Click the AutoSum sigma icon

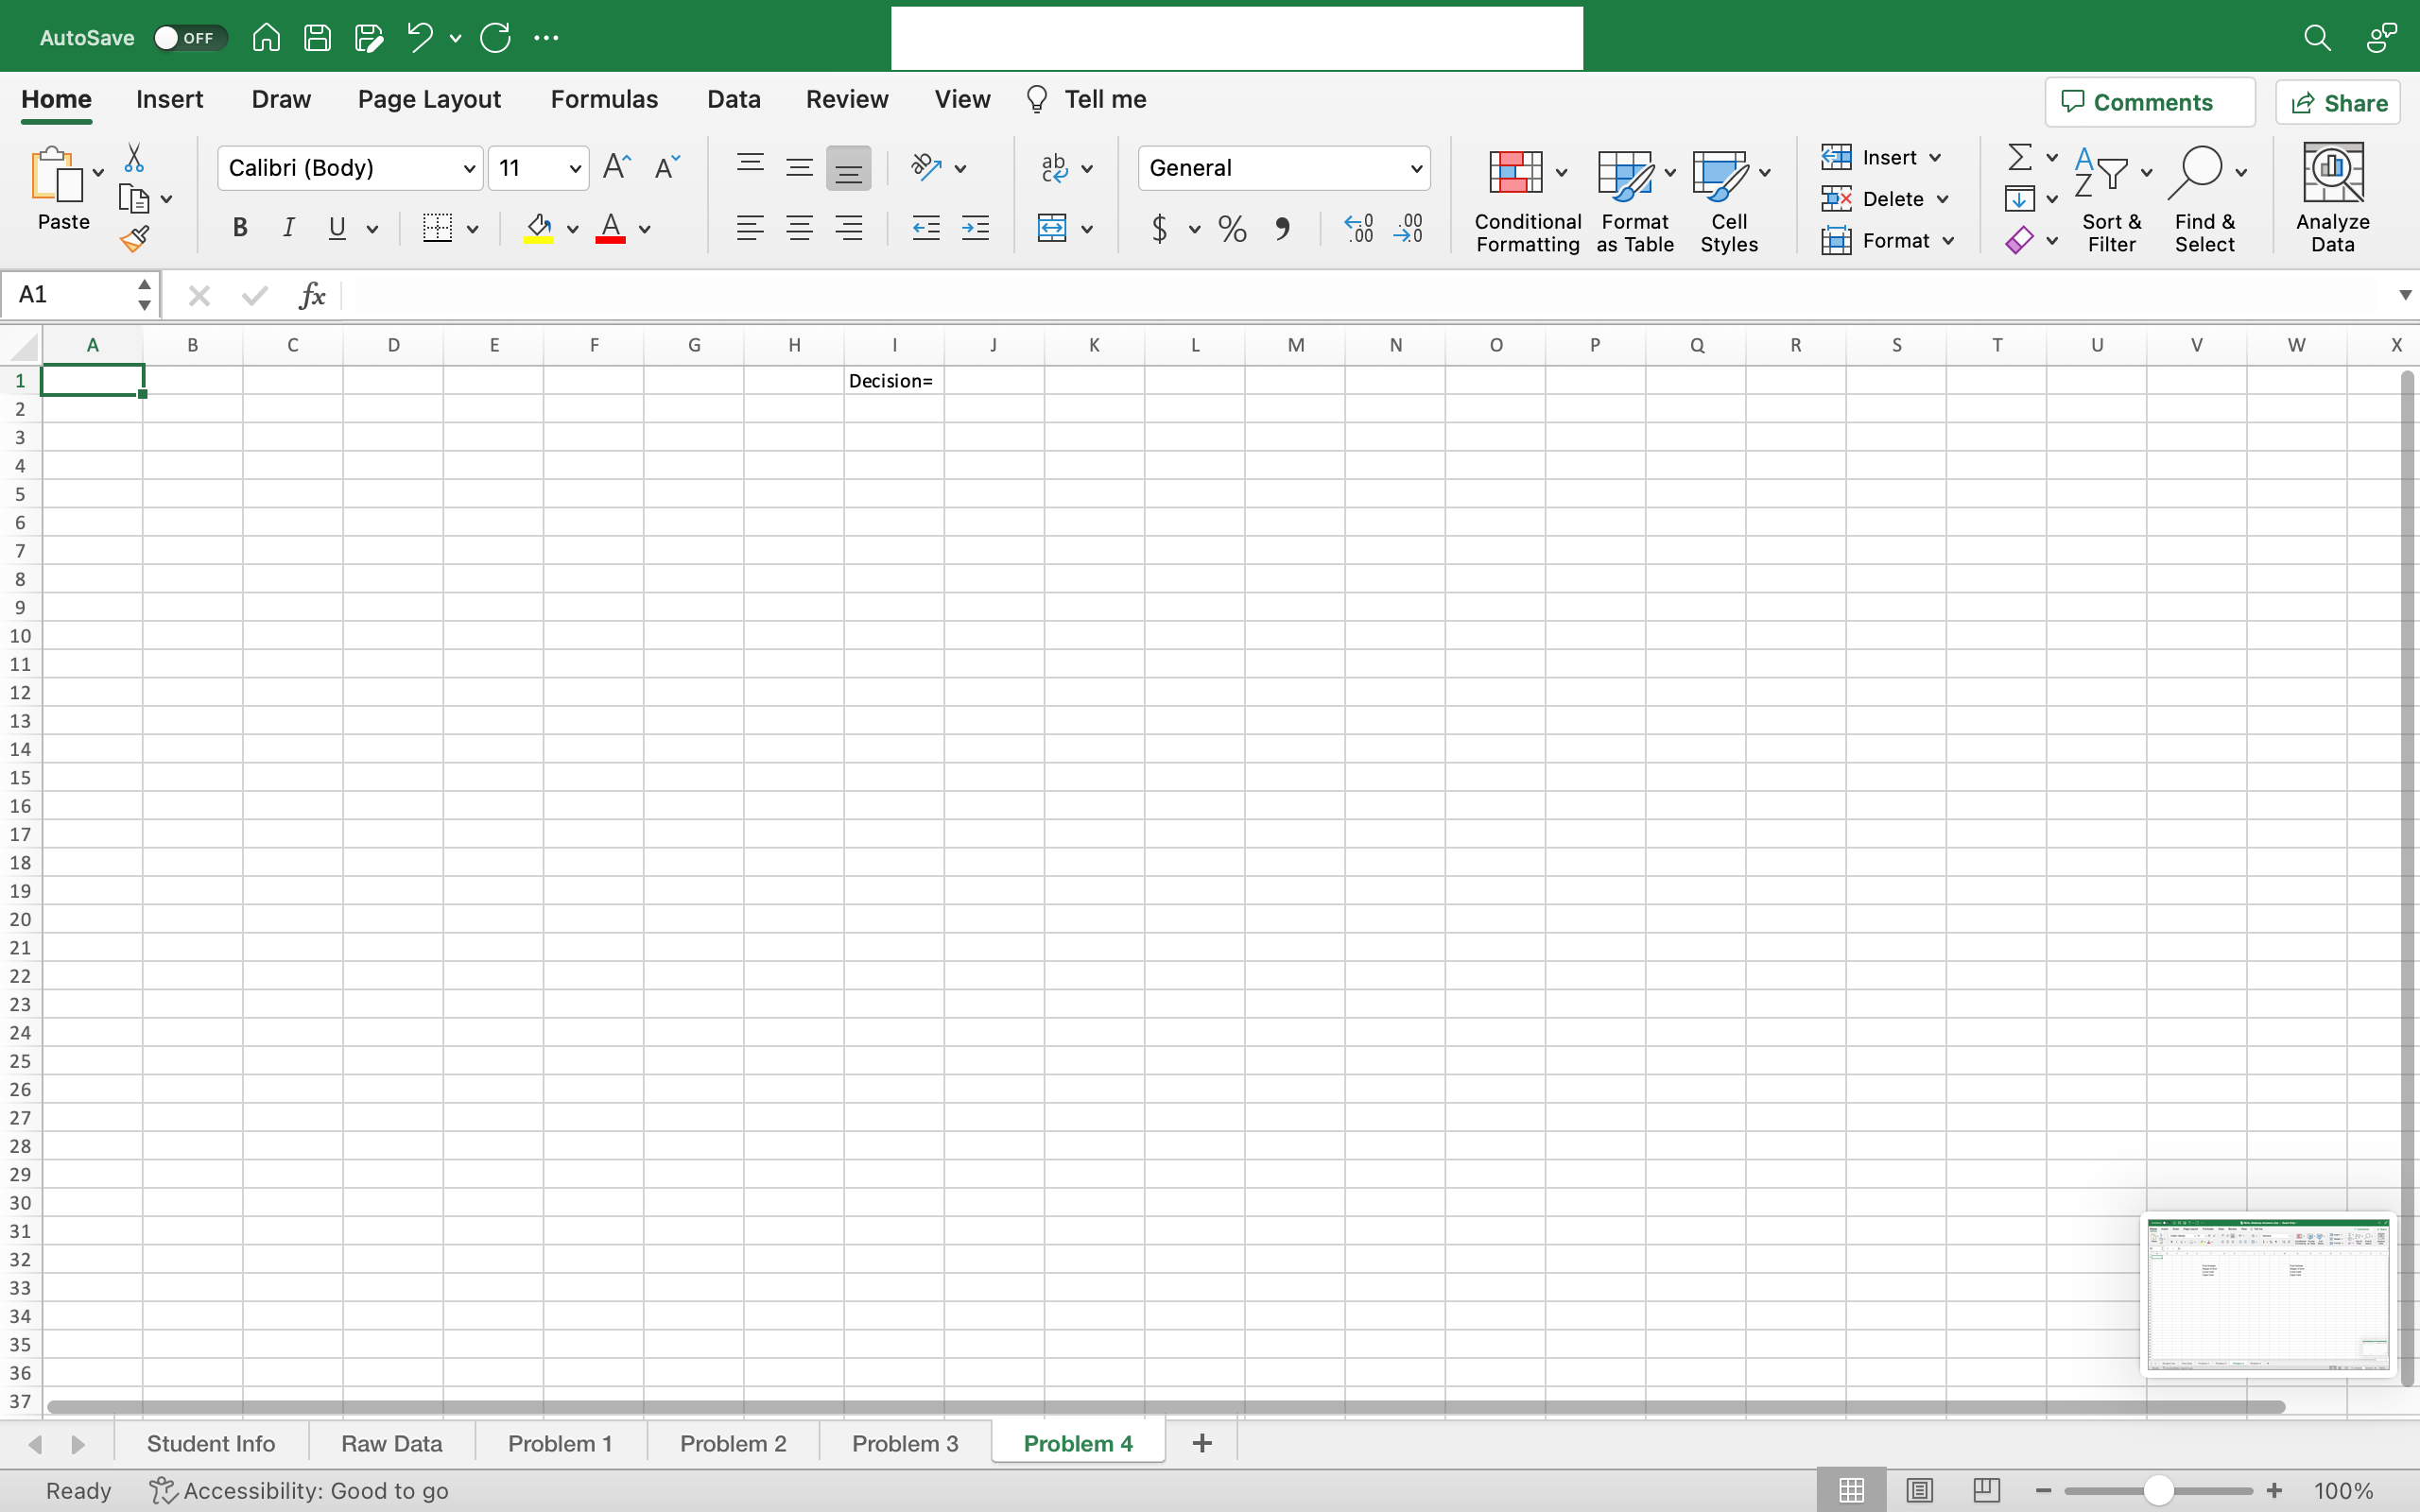click(x=2019, y=157)
